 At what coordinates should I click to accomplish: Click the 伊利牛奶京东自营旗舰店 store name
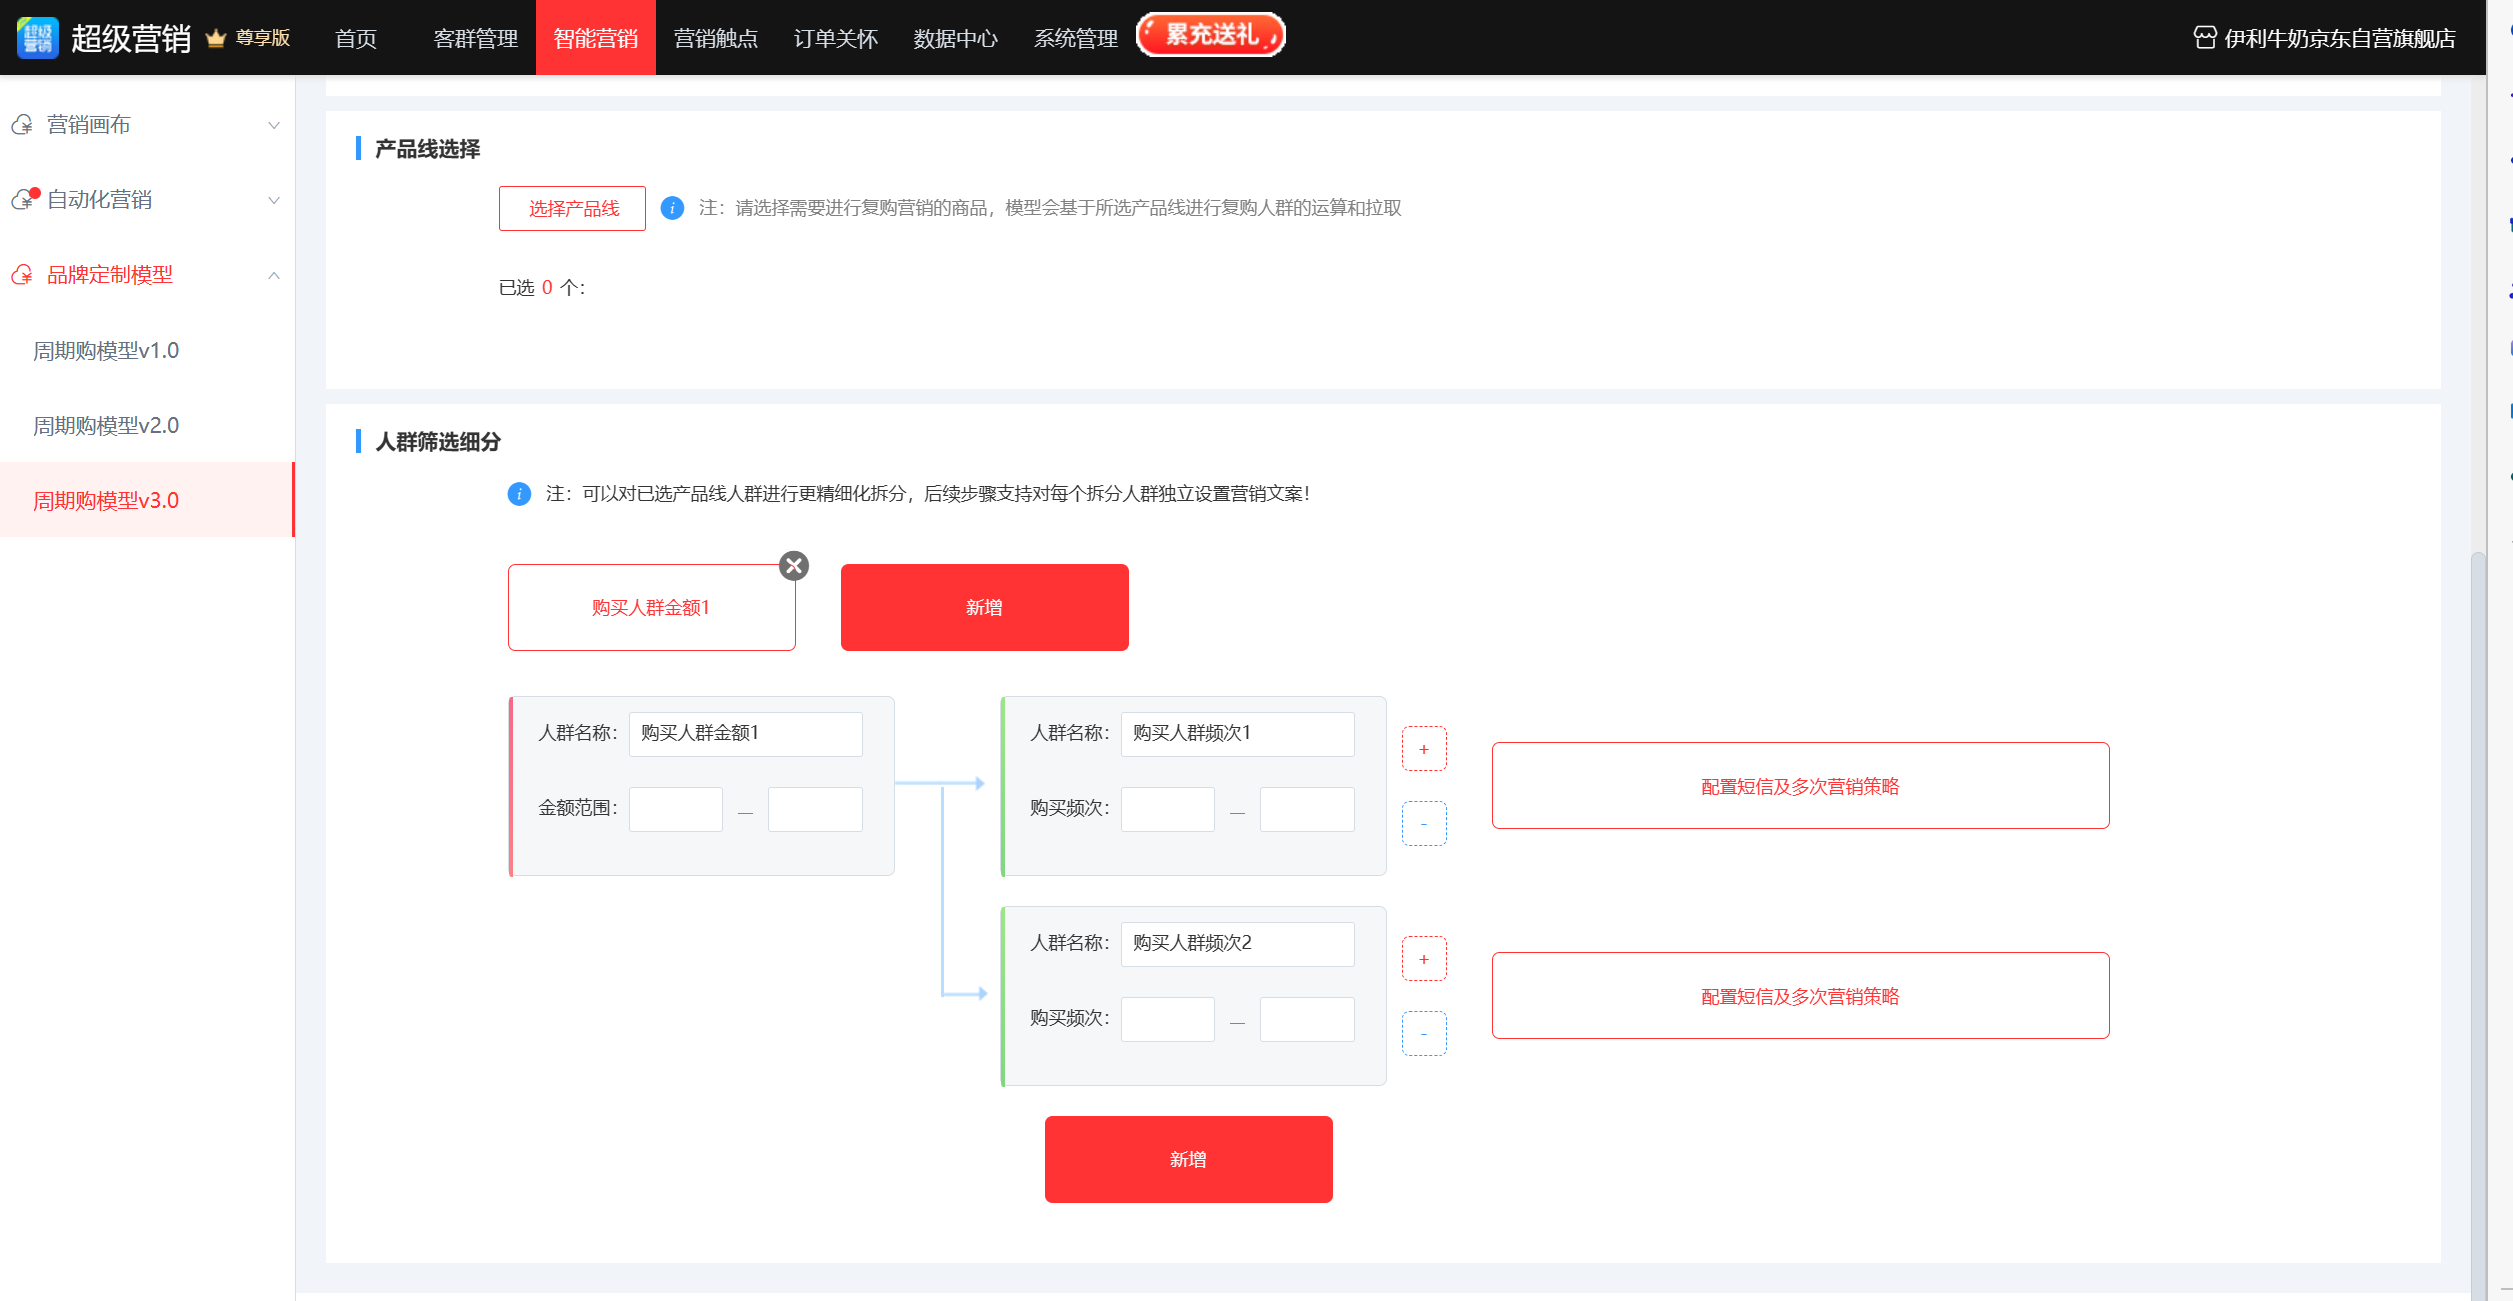click(2340, 38)
